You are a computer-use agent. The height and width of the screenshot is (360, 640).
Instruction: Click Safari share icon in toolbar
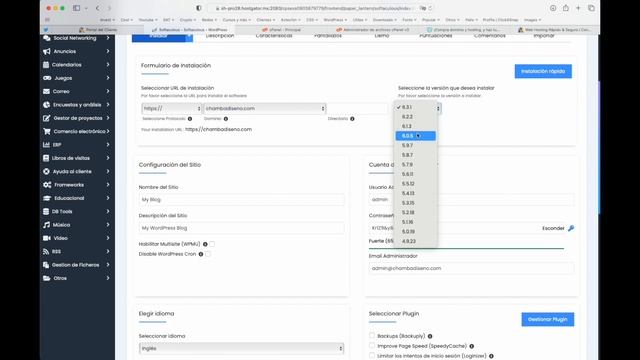pyautogui.click(x=566, y=8)
